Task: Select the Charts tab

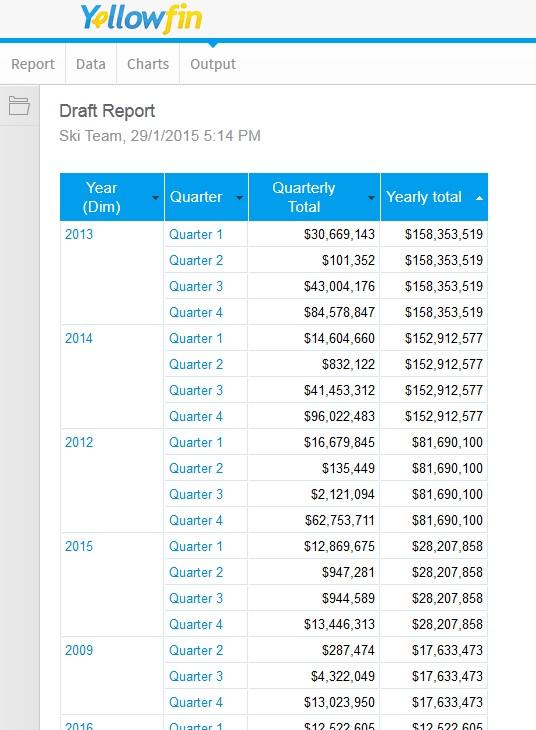Action: 148,64
